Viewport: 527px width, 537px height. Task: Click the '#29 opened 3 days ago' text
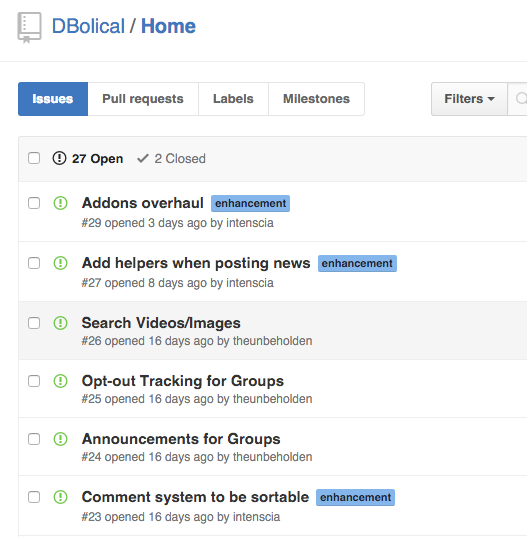(x=144, y=223)
